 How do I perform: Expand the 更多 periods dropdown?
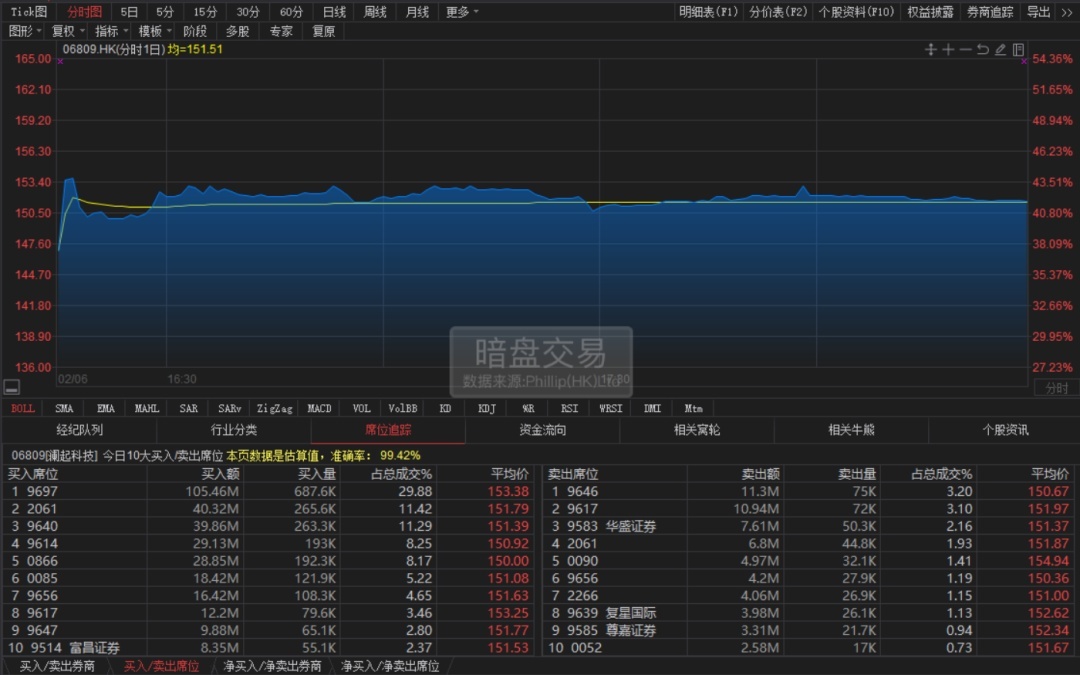(x=461, y=12)
